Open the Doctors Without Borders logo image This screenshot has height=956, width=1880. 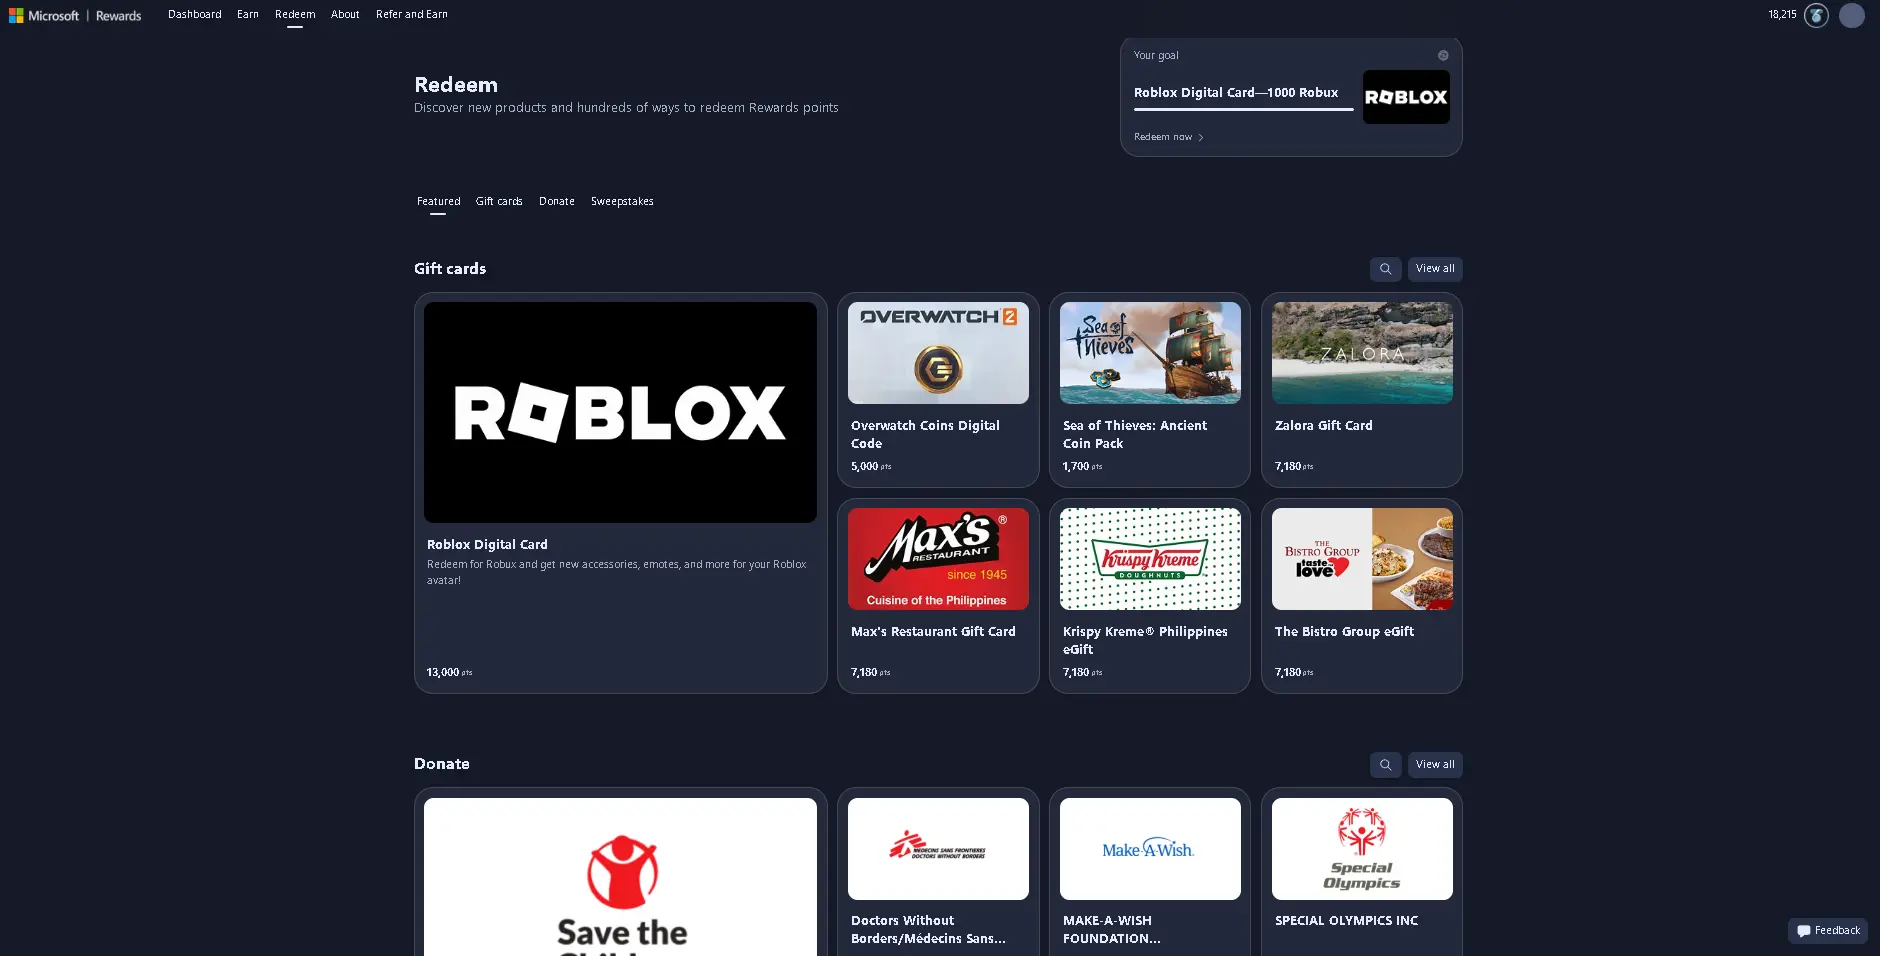click(938, 849)
